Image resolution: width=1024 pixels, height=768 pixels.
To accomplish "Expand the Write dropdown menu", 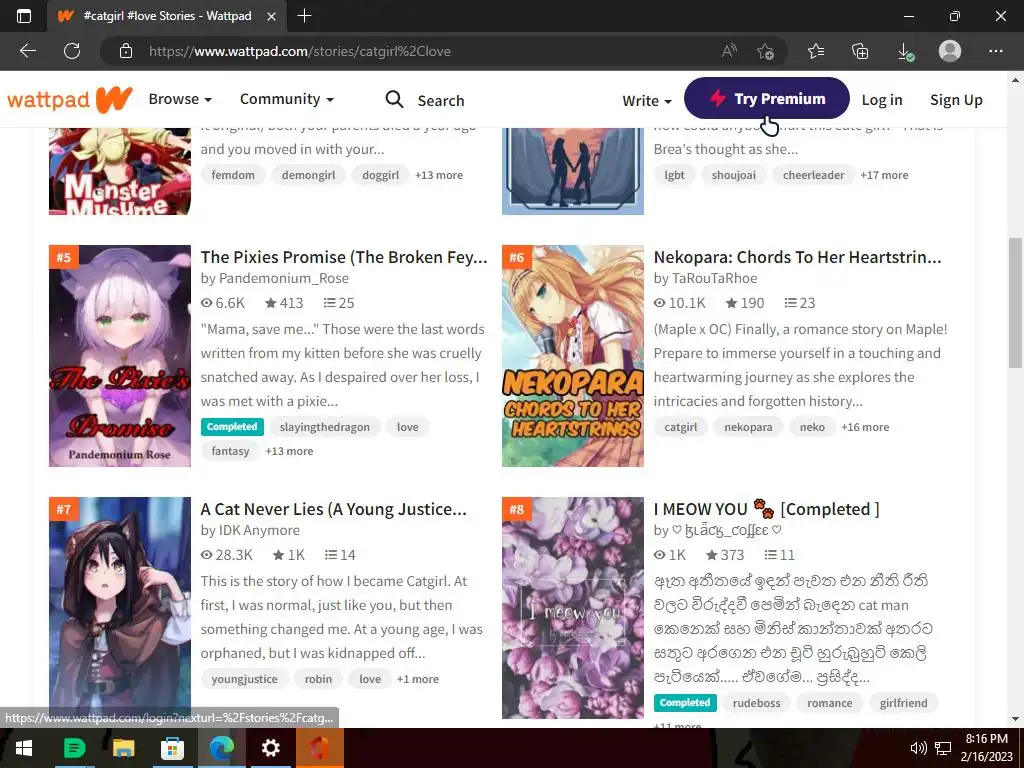I will tap(647, 101).
